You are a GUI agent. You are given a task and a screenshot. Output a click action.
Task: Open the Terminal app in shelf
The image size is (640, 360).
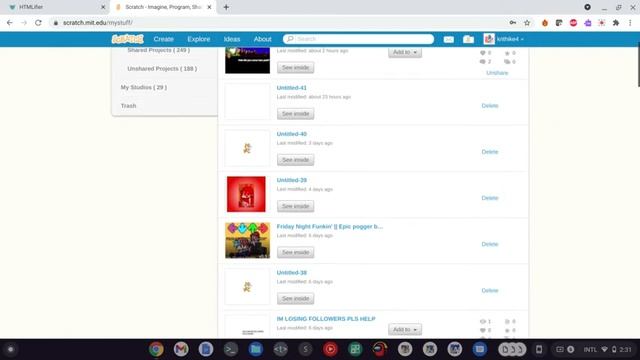[x=231, y=349]
